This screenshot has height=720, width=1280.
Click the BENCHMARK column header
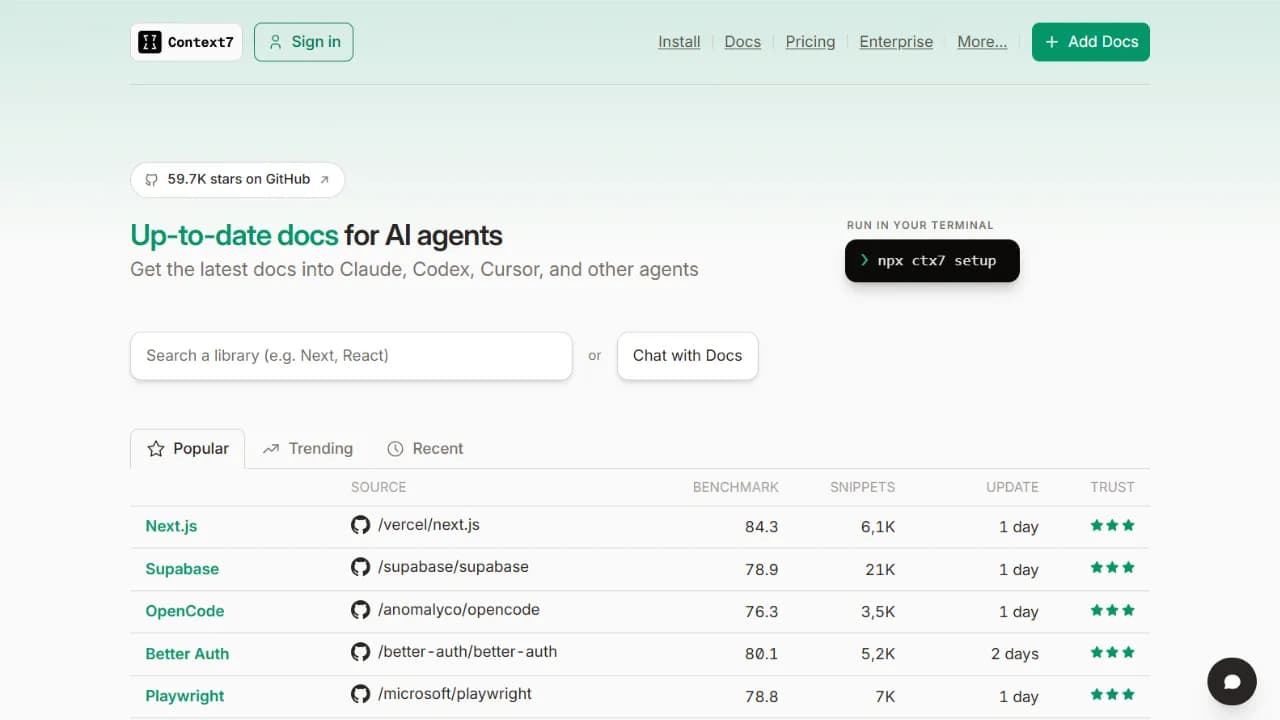coord(736,487)
